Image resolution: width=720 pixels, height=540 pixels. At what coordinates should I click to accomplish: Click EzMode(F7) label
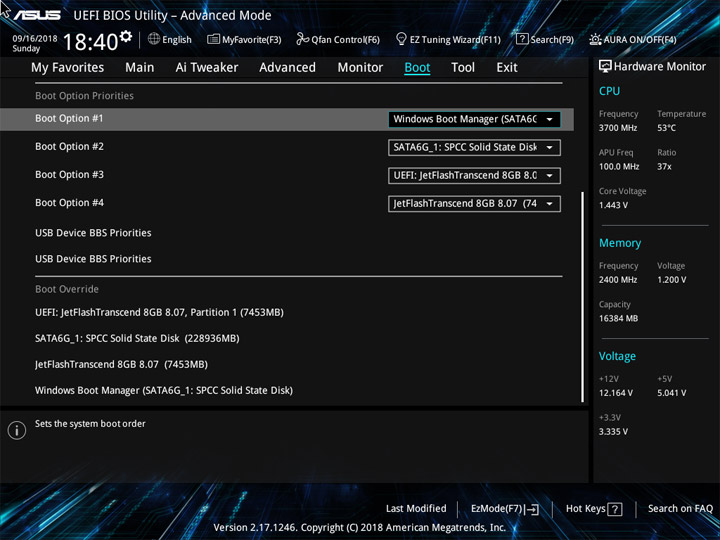496,508
